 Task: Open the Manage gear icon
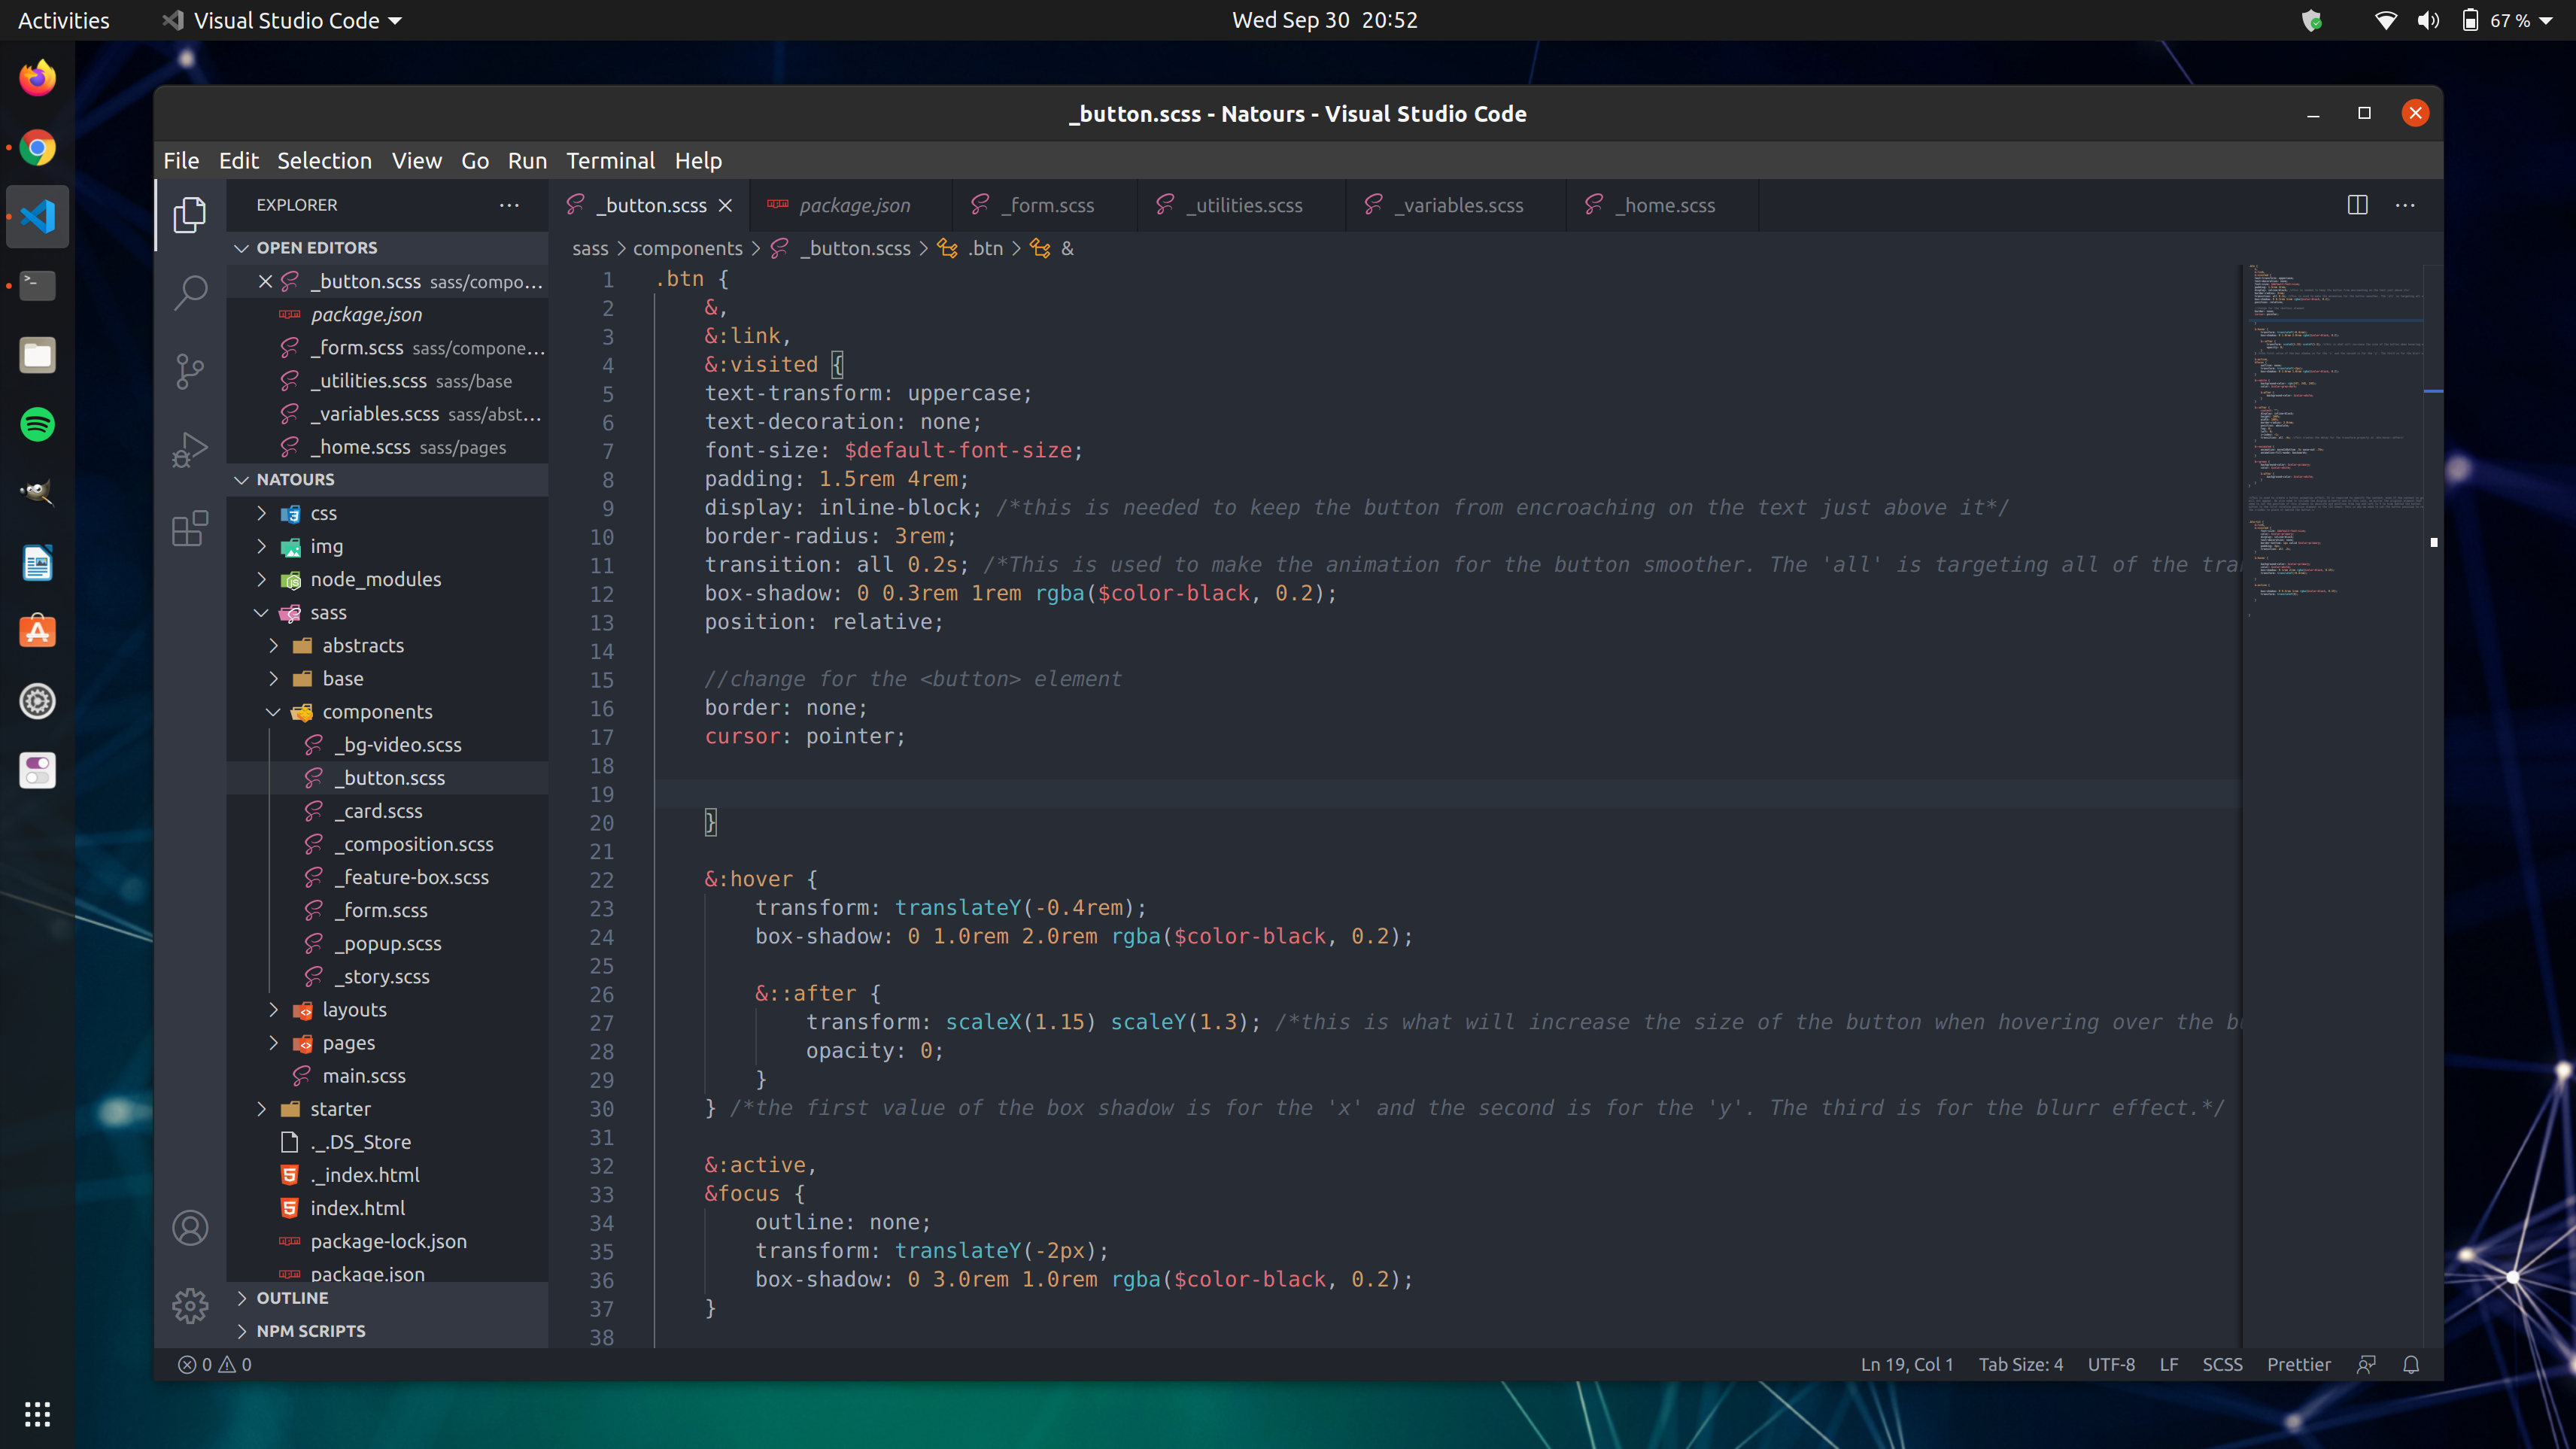click(x=189, y=1305)
